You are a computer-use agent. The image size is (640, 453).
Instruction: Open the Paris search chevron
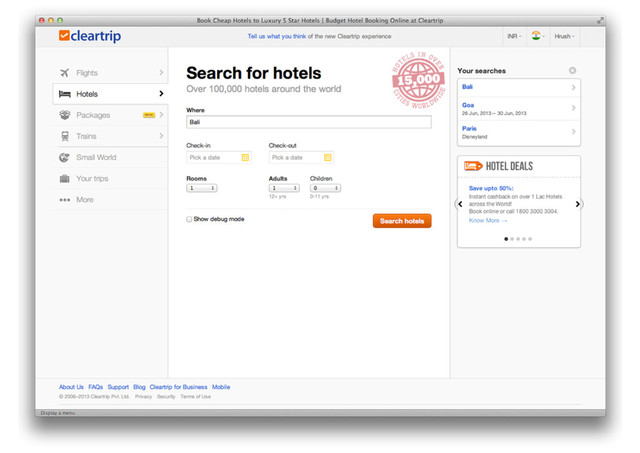[573, 132]
